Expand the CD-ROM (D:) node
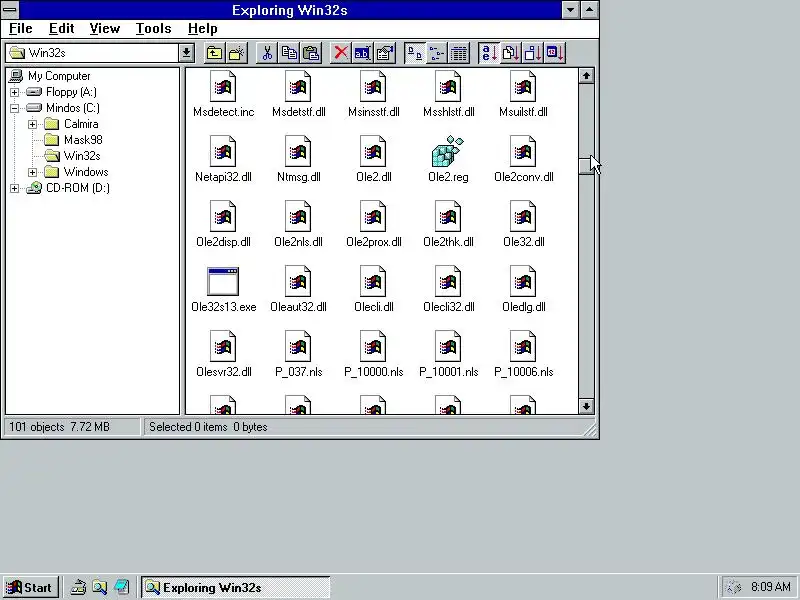 point(15,188)
